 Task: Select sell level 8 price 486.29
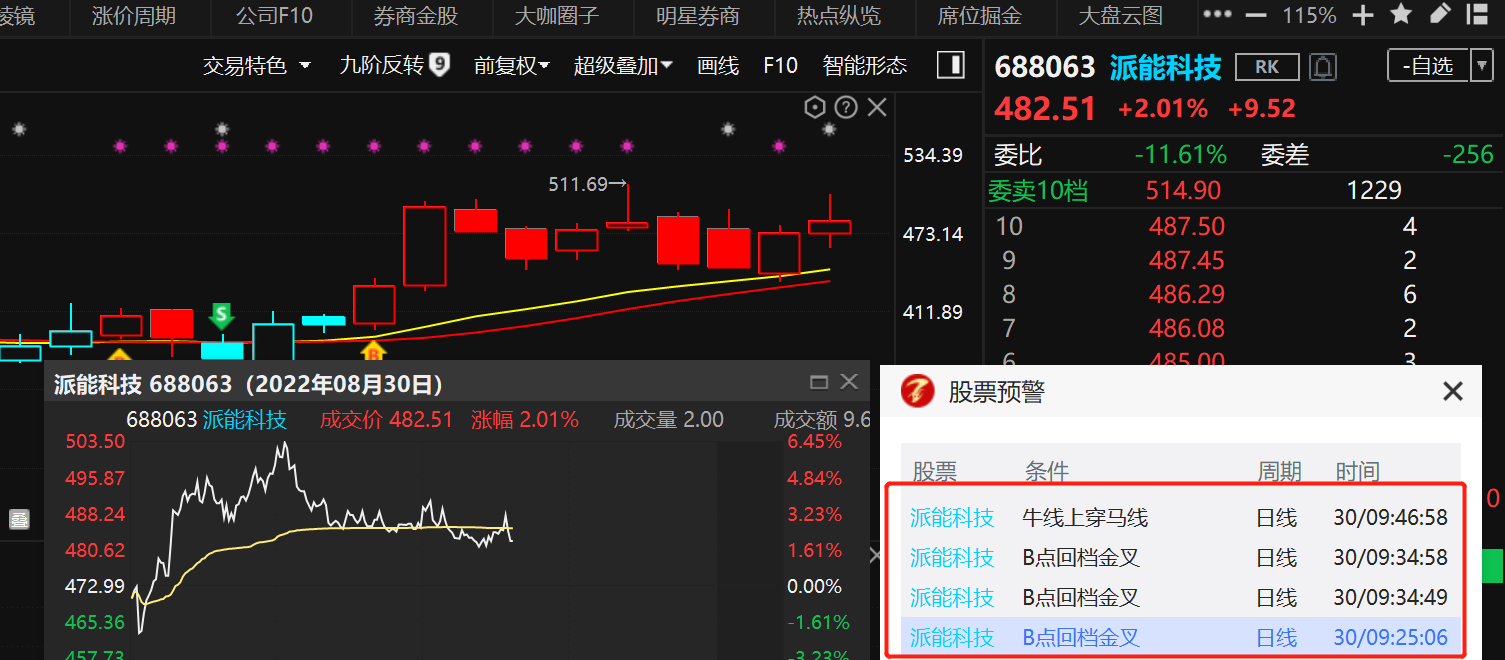point(1187,294)
